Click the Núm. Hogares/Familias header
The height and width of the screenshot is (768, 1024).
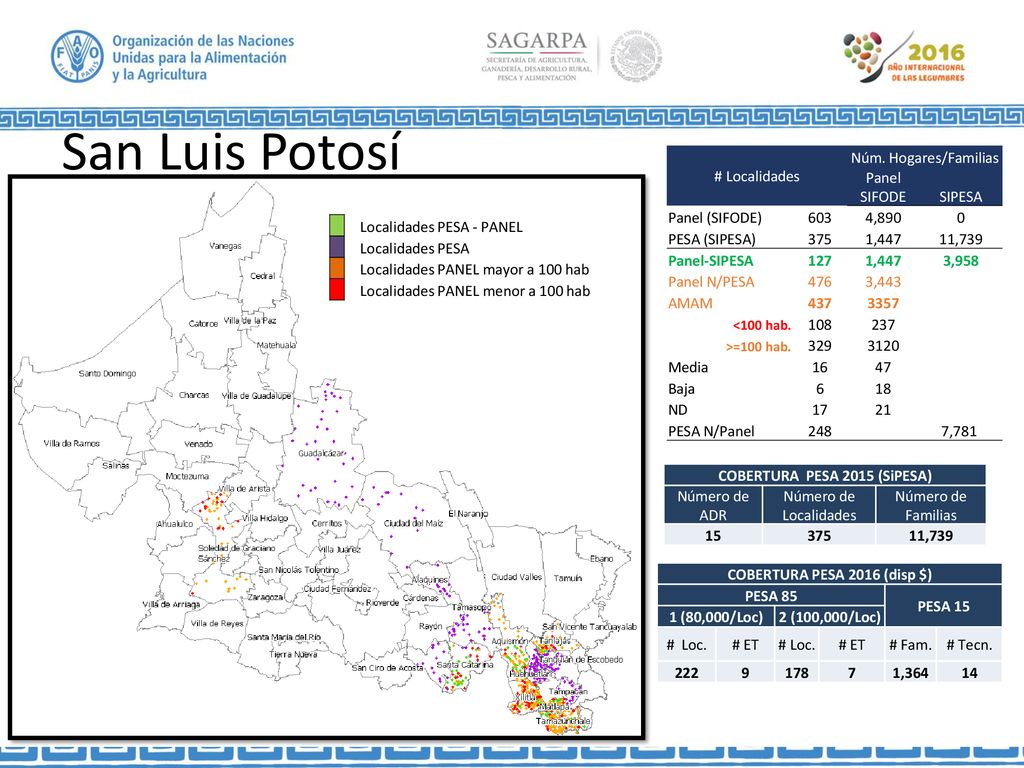(924, 158)
